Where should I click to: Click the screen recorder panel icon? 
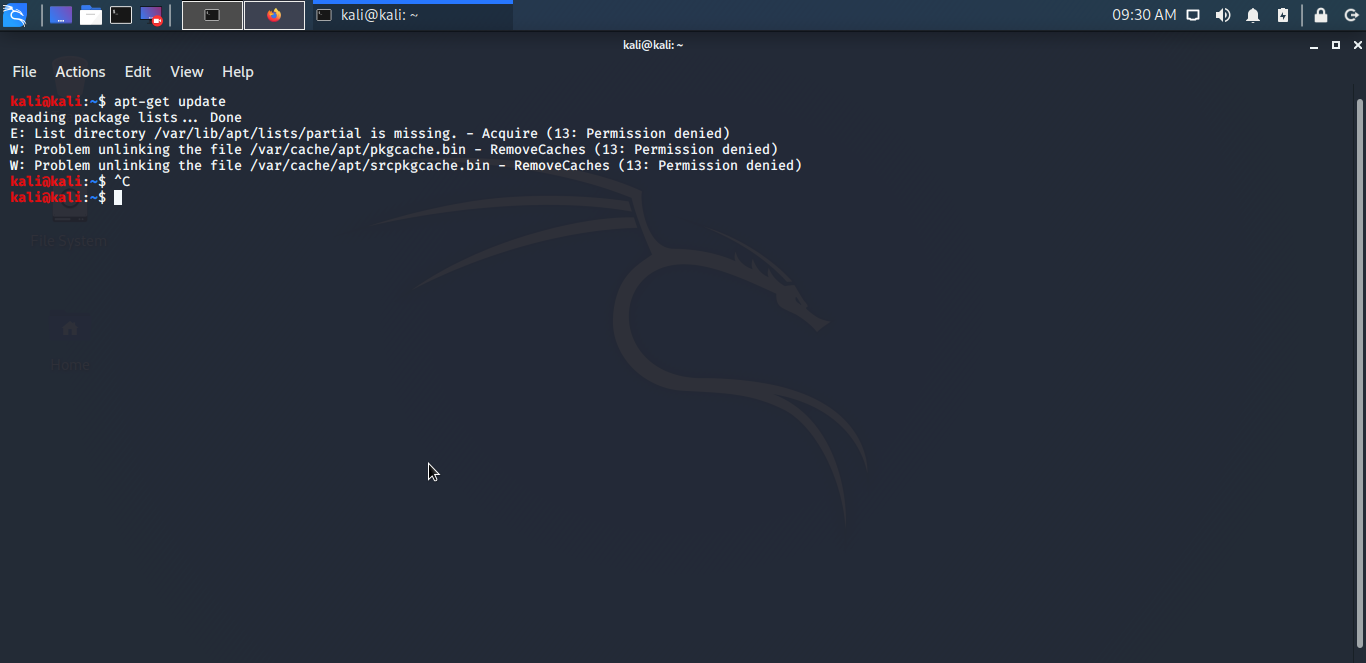(x=151, y=15)
